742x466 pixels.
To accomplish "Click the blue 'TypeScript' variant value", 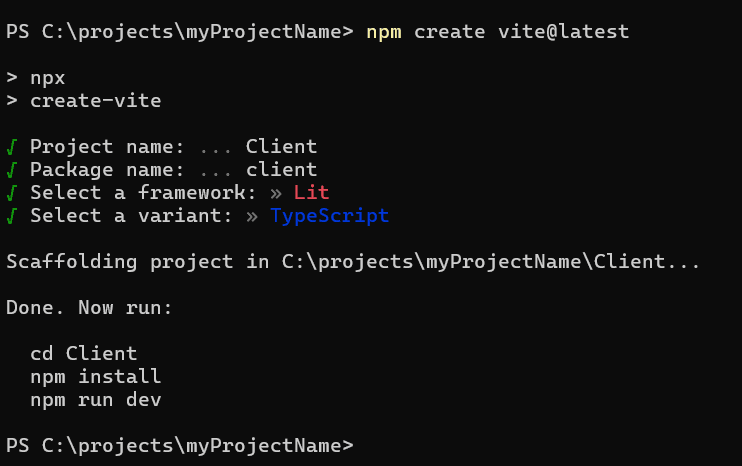I will click(329, 216).
